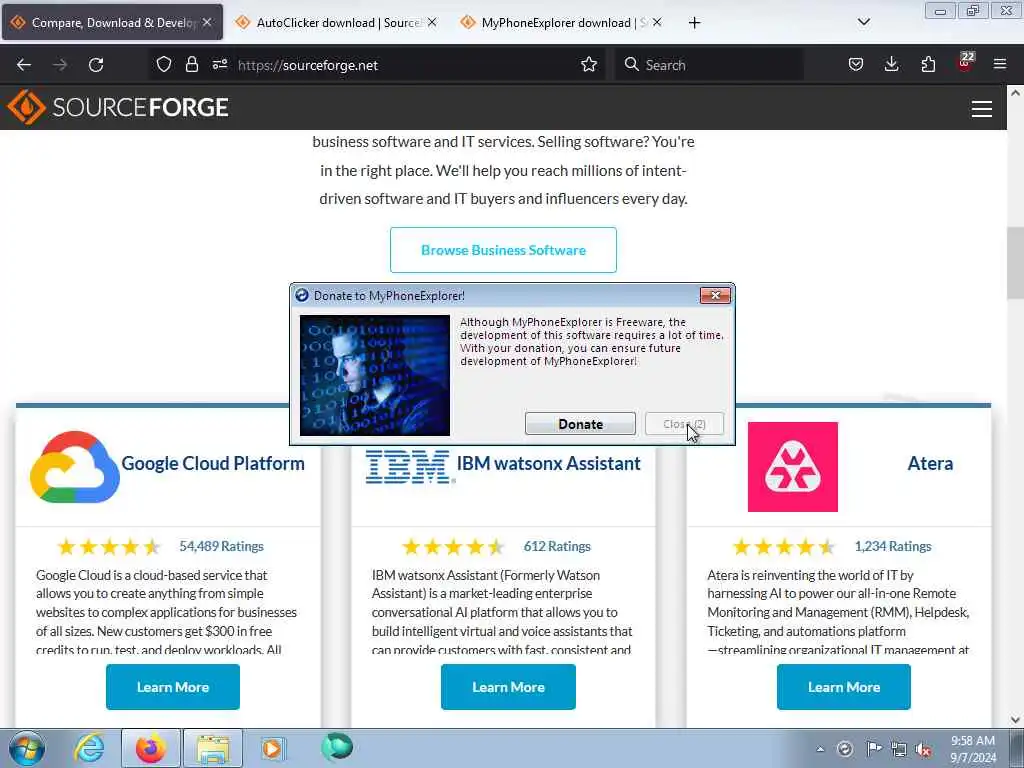Open the IBM watsonx Assistant title link

549,463
